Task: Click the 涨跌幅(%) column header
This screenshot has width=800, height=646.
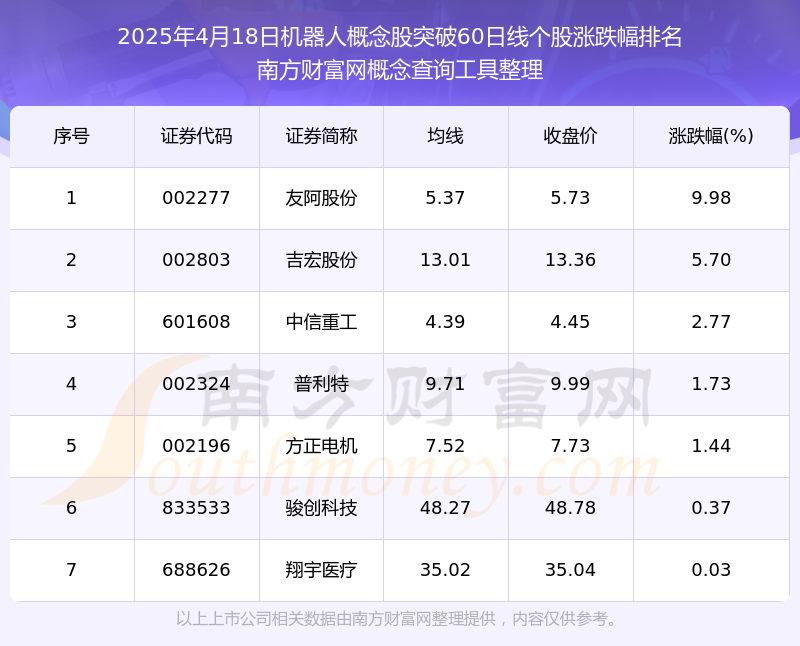Action: coord(711,136)
